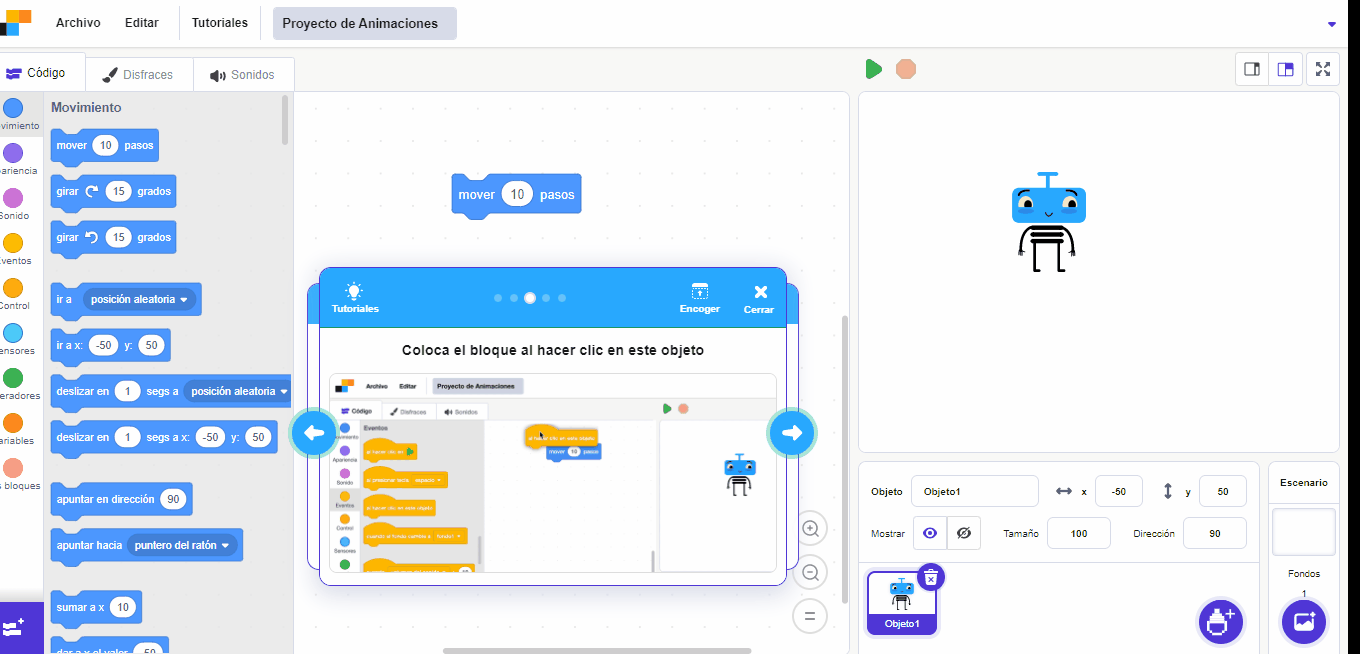1360x654 pixels.
Task: Zoom in the code workspace
Action: (x=811, y=528)
